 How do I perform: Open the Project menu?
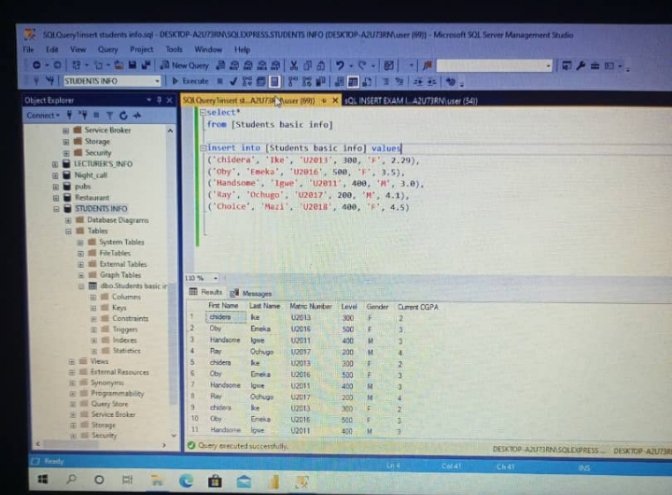(x=141, y=49)
